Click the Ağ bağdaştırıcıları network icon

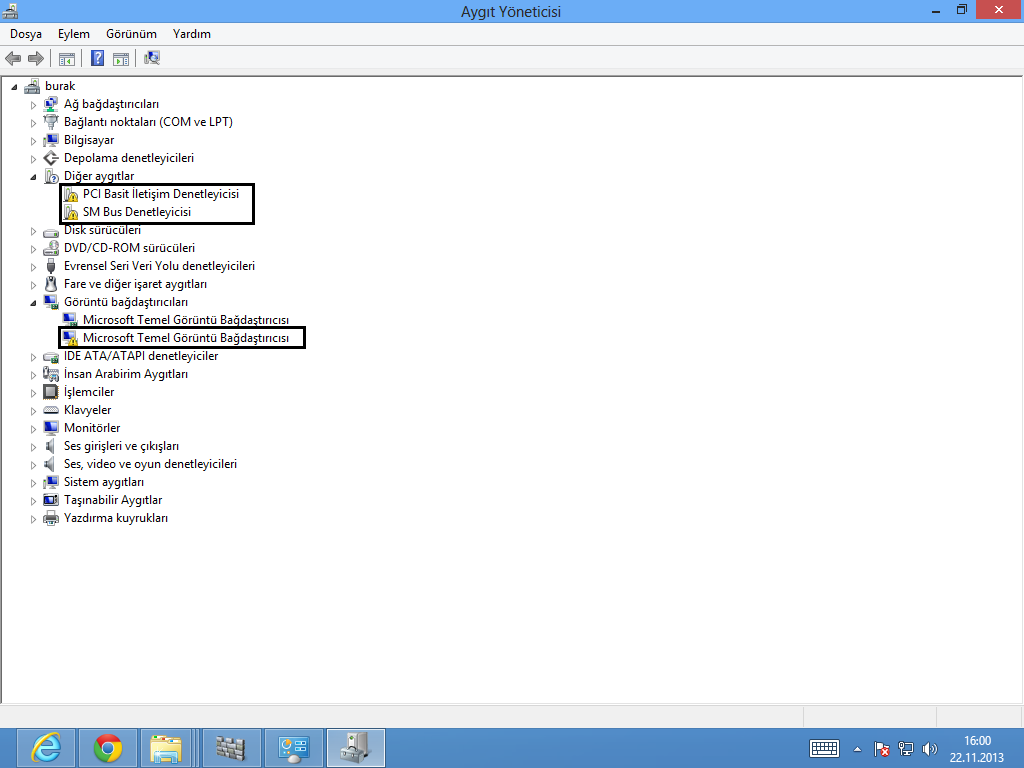point(50,104)
